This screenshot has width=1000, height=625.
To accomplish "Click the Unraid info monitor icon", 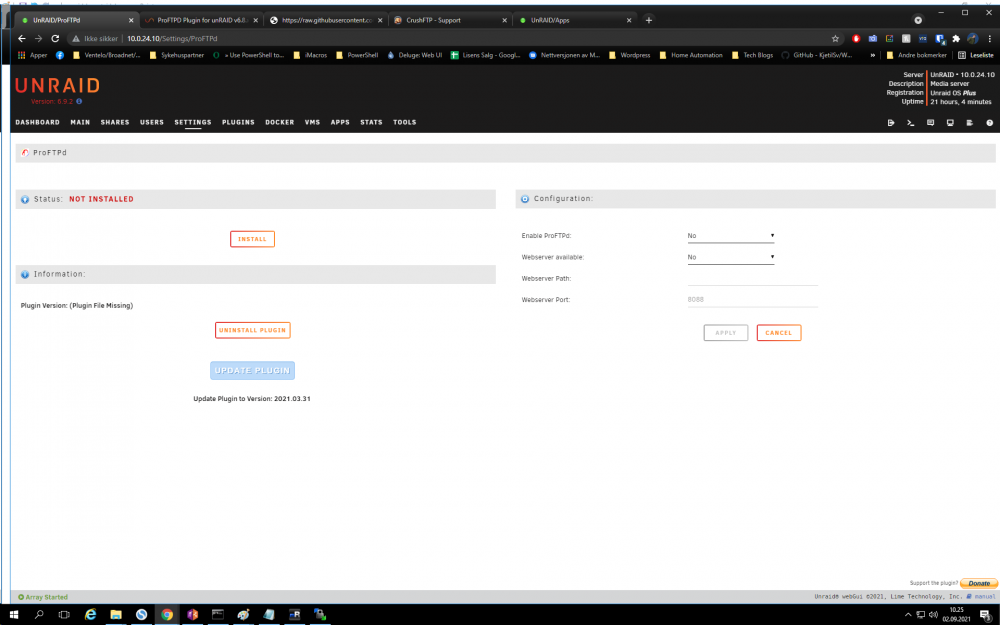I will 950,122.
